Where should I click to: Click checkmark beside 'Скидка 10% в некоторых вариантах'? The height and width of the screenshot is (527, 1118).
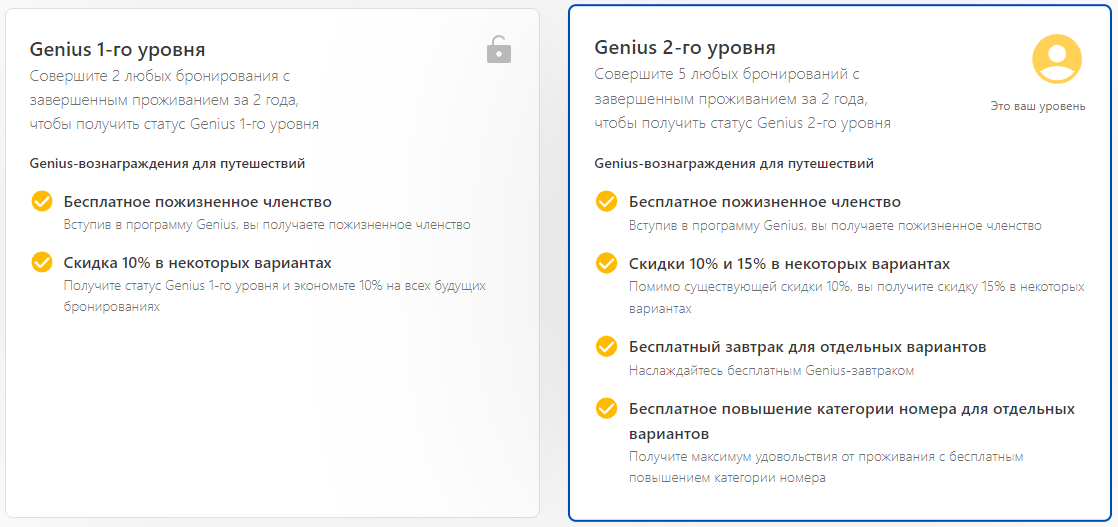42,262
